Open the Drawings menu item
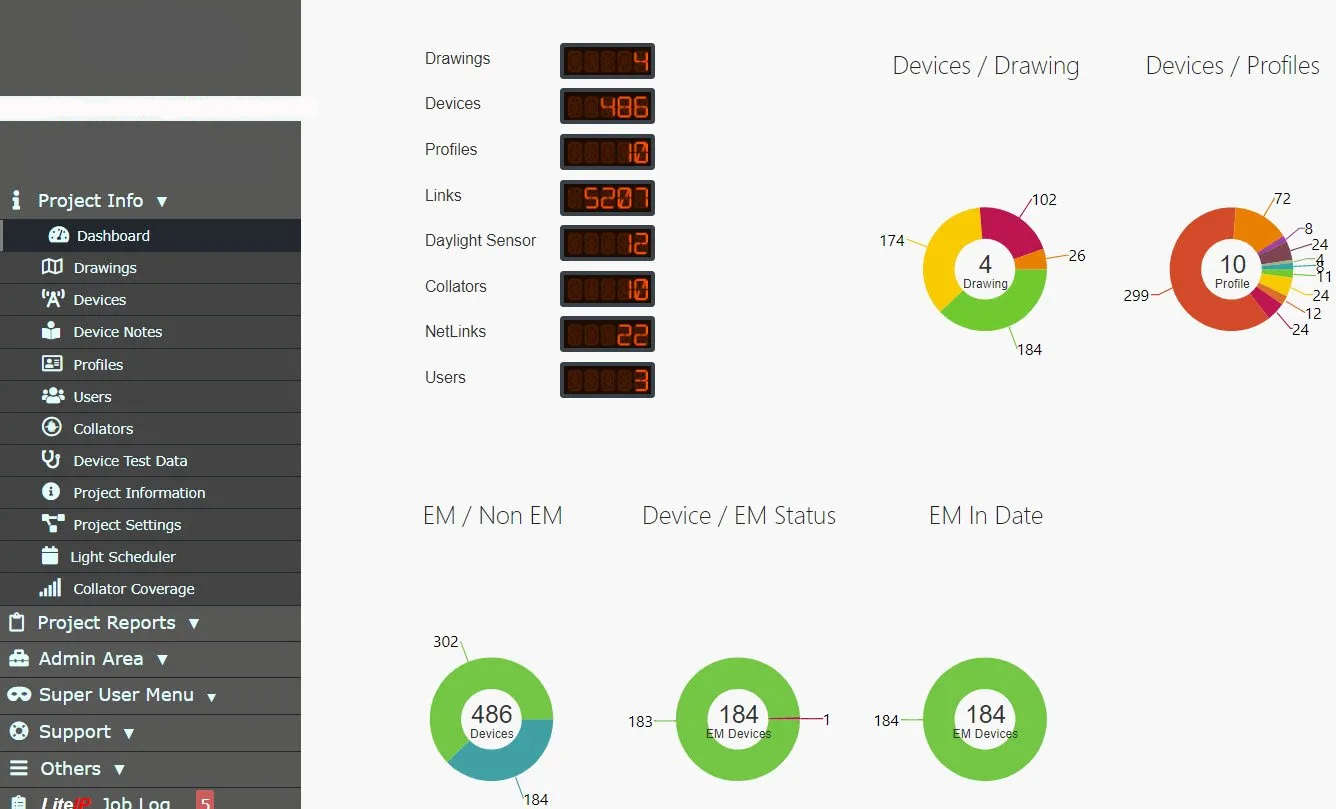The width and height of the screenshot is (1336, 809). pyautogui.click(x=150, y=267)
